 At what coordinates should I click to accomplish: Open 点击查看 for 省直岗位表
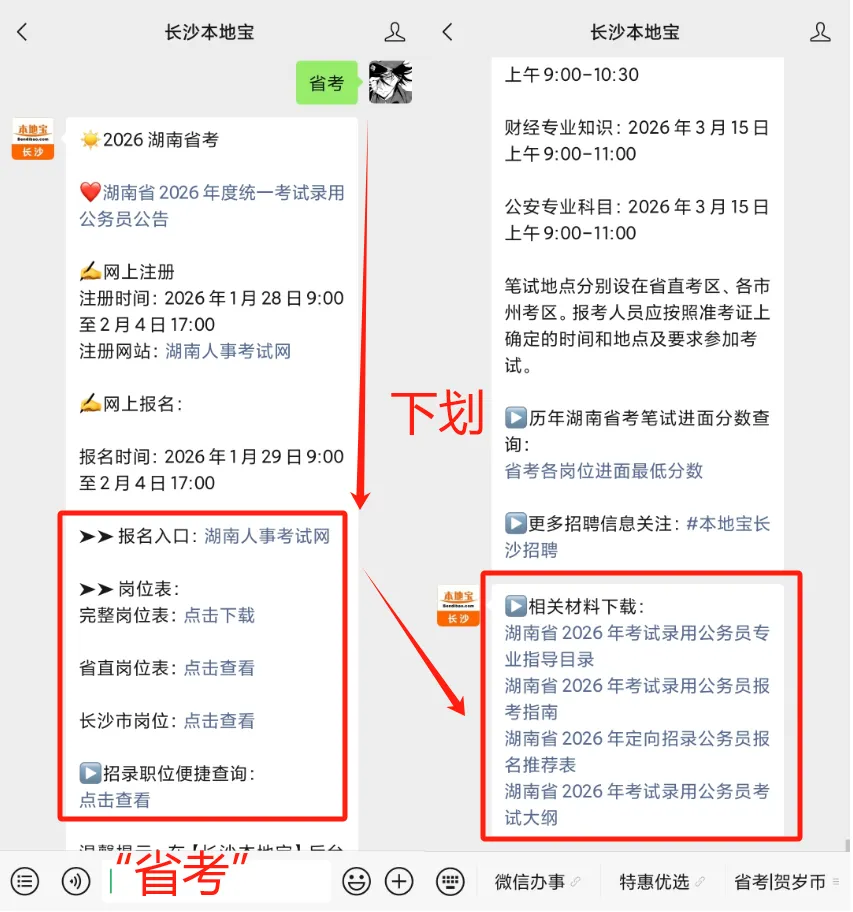219,668
